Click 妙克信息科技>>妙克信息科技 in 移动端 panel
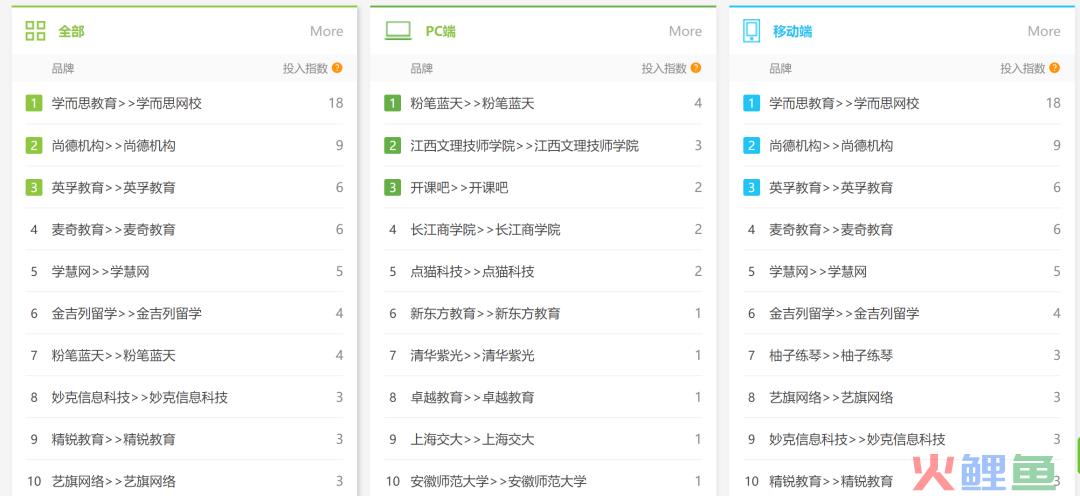The height and width of the screenshot is (496, 1080). [858, 440]
